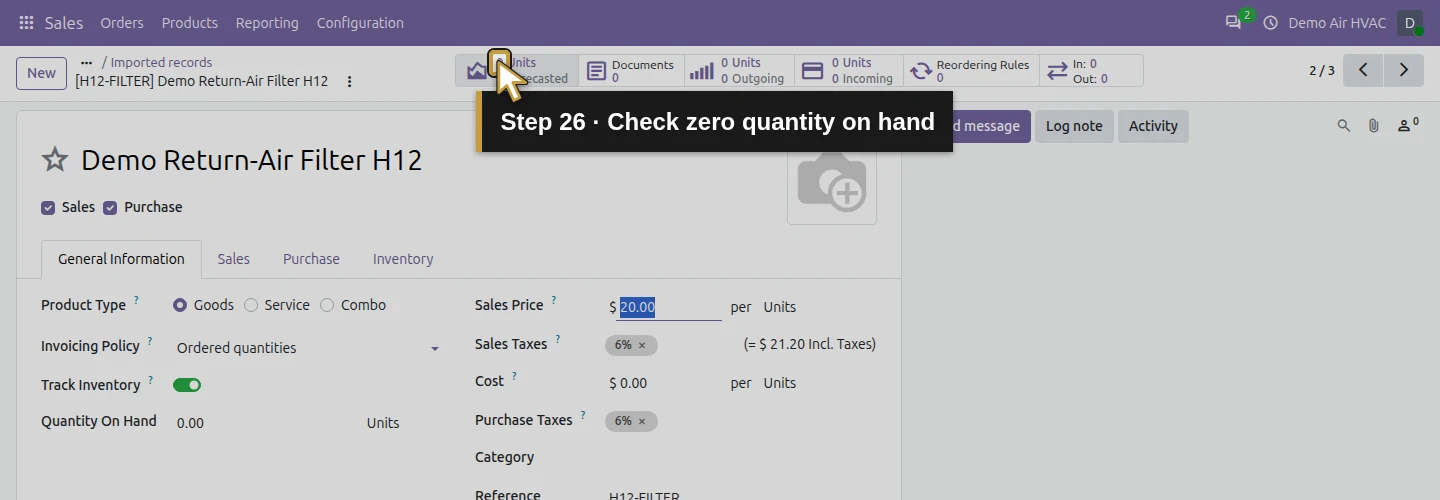Show Product Type help tooltip
1440x500 pixels.
point(136,300)
